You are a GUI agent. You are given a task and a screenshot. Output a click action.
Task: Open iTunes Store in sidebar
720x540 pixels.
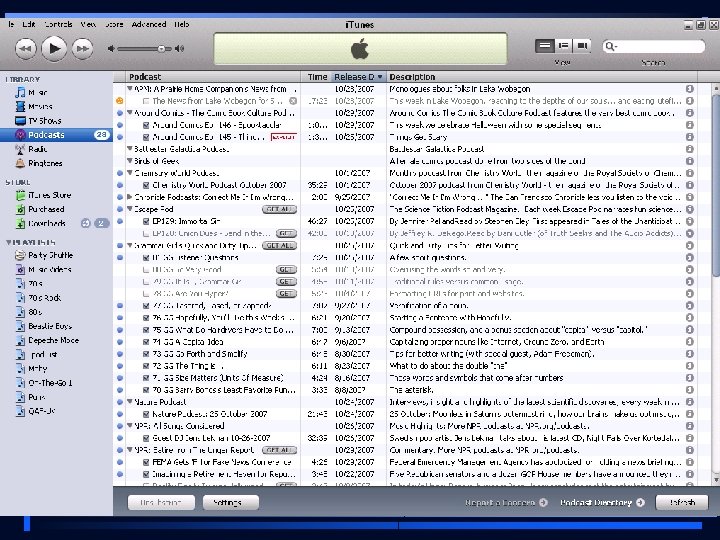48,195
